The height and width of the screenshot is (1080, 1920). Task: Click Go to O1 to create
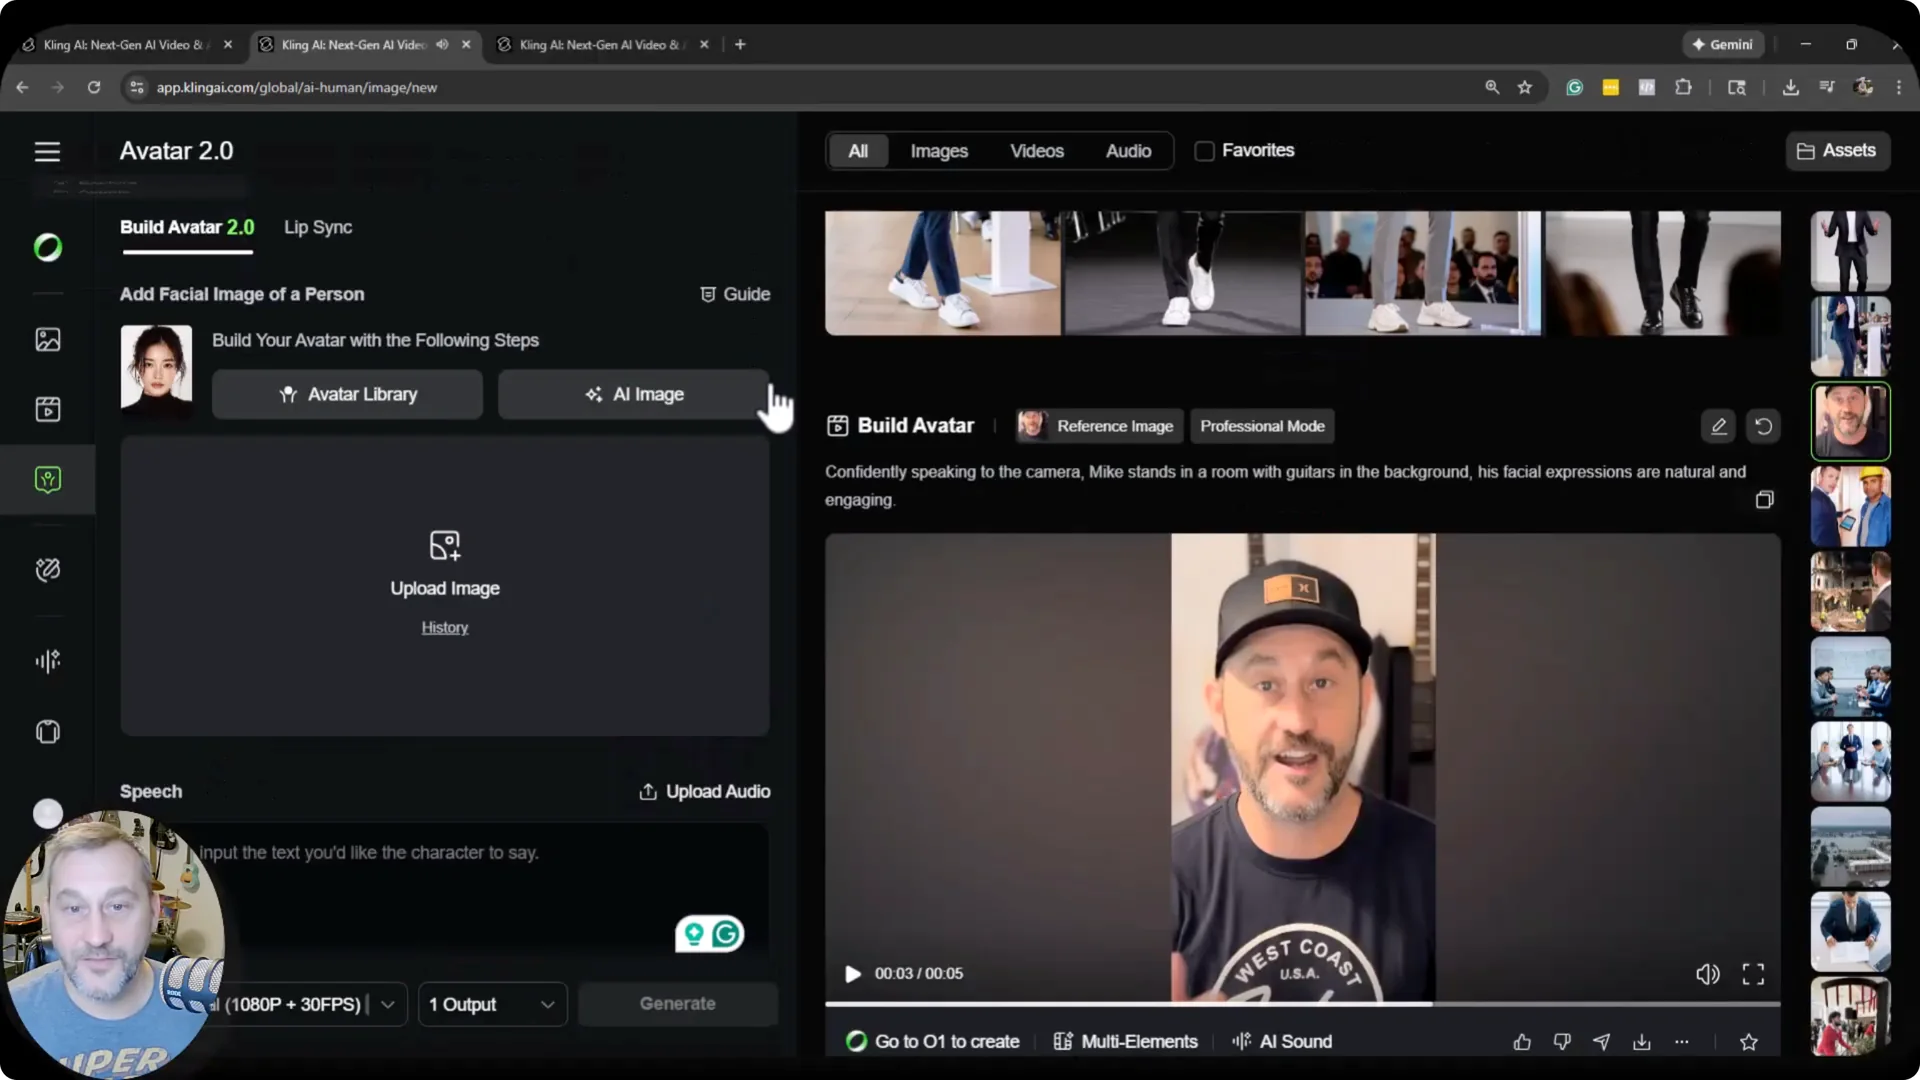point(933,1042)
